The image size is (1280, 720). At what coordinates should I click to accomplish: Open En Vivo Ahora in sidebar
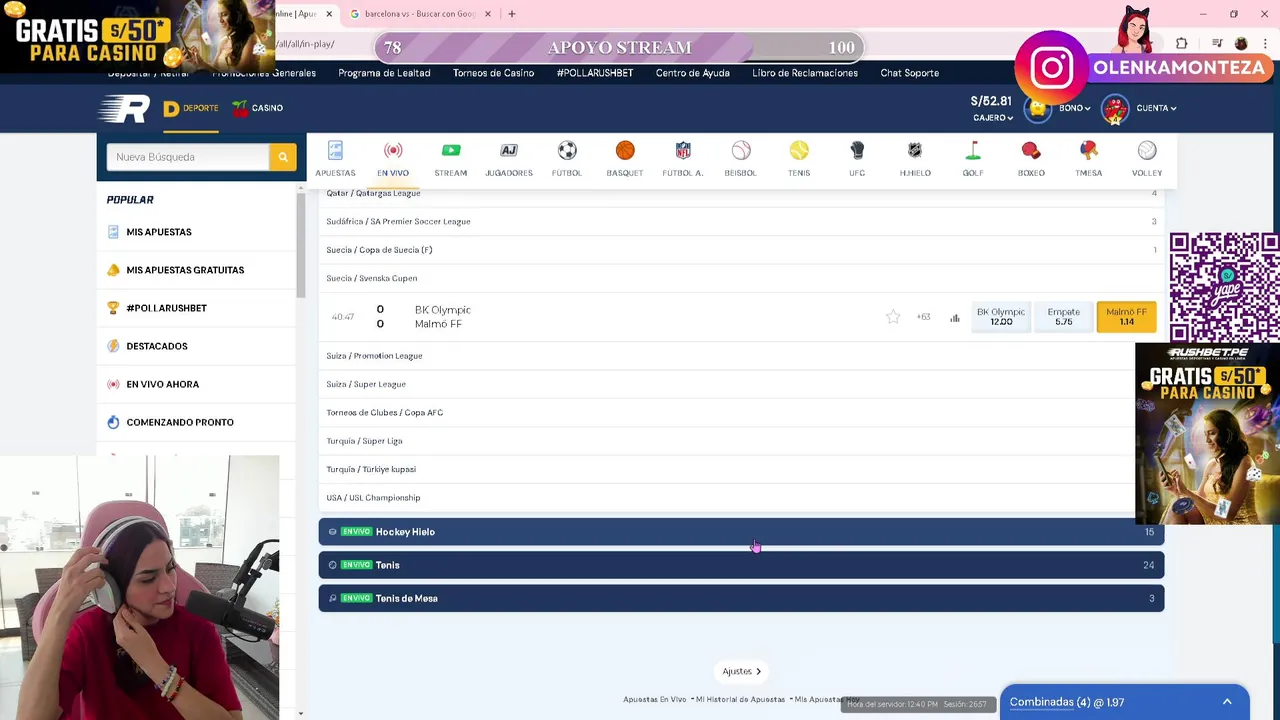(162, 384)
